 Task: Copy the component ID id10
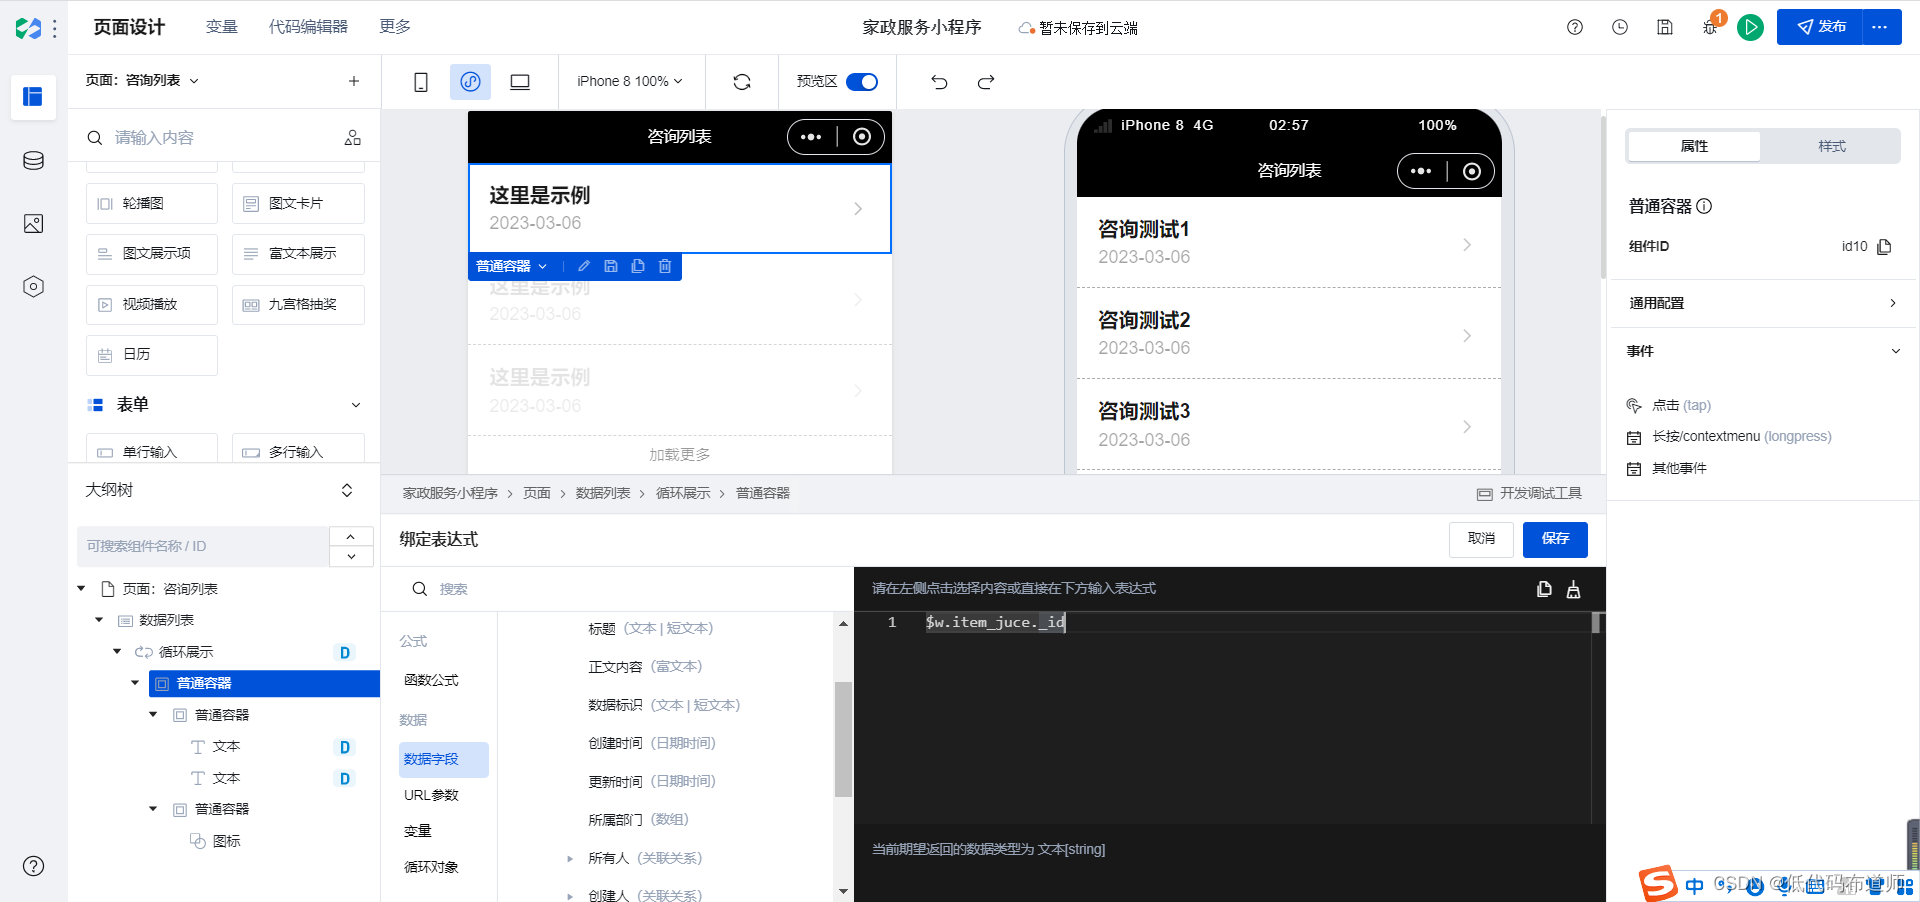(1884, 247)
